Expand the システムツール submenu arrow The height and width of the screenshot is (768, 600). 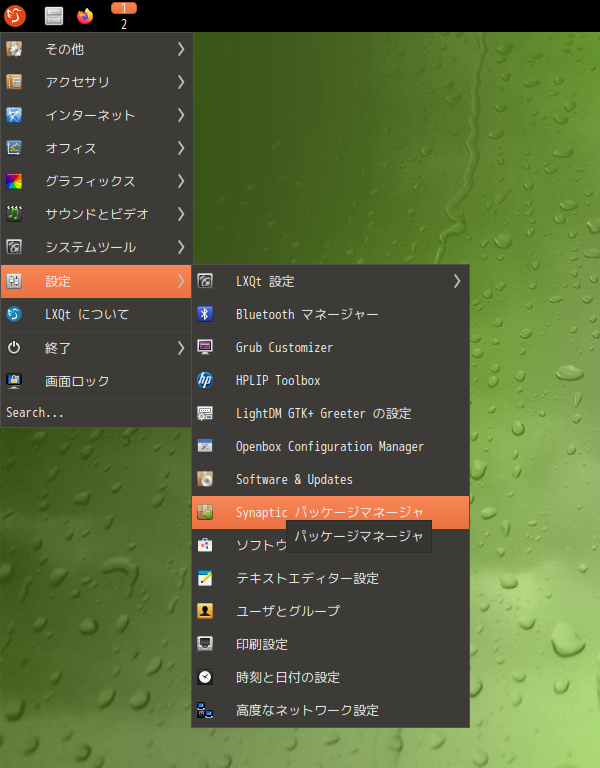(x=181, y=247)
